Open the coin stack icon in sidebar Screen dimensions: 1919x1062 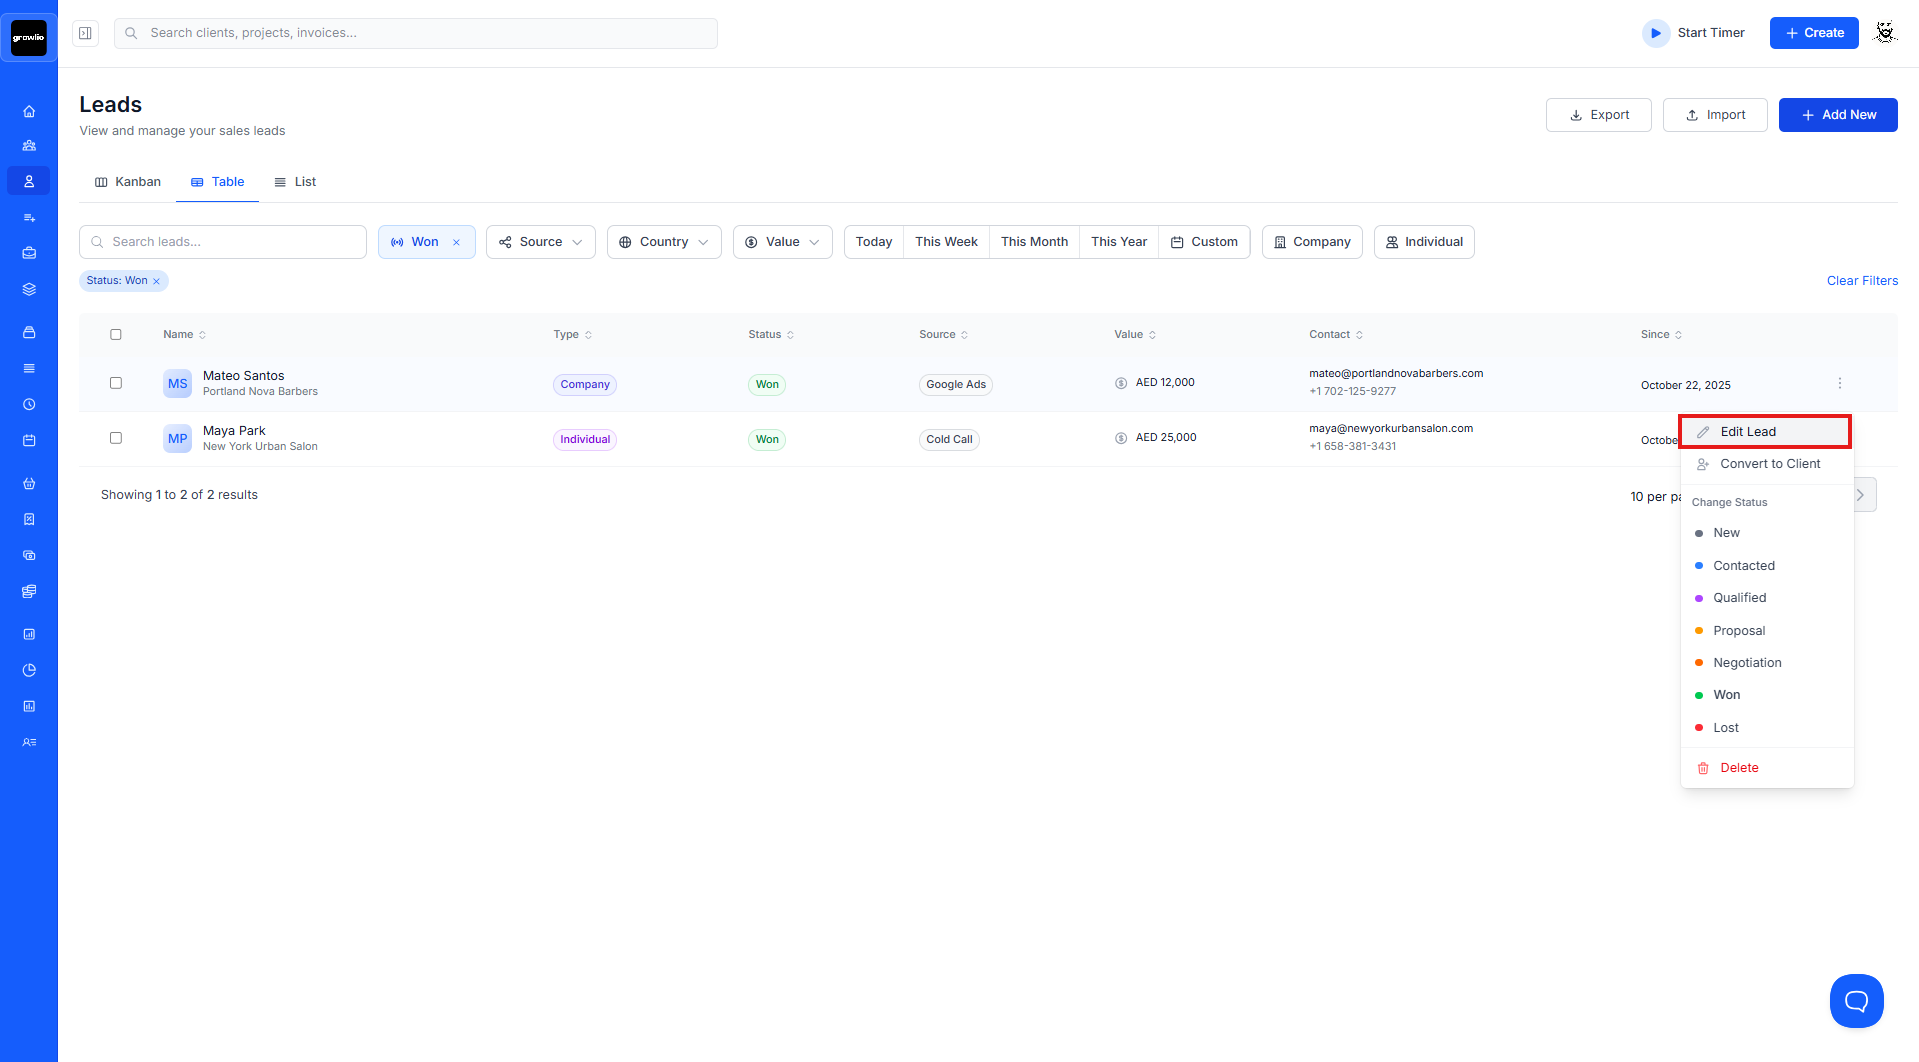[29, 591]
